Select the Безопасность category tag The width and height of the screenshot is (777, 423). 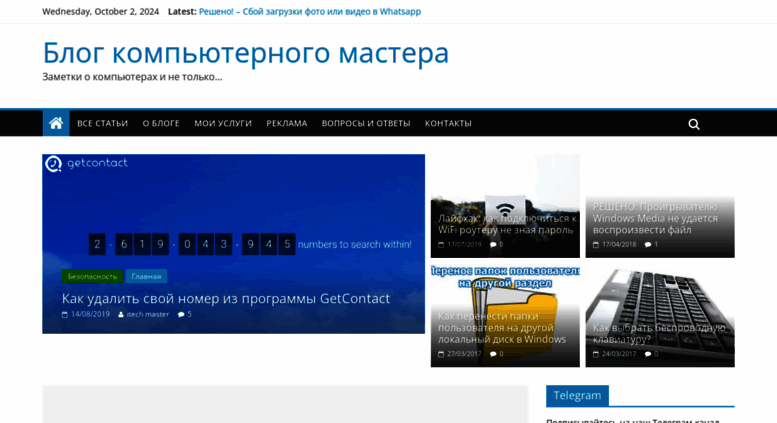click(92, 276)
